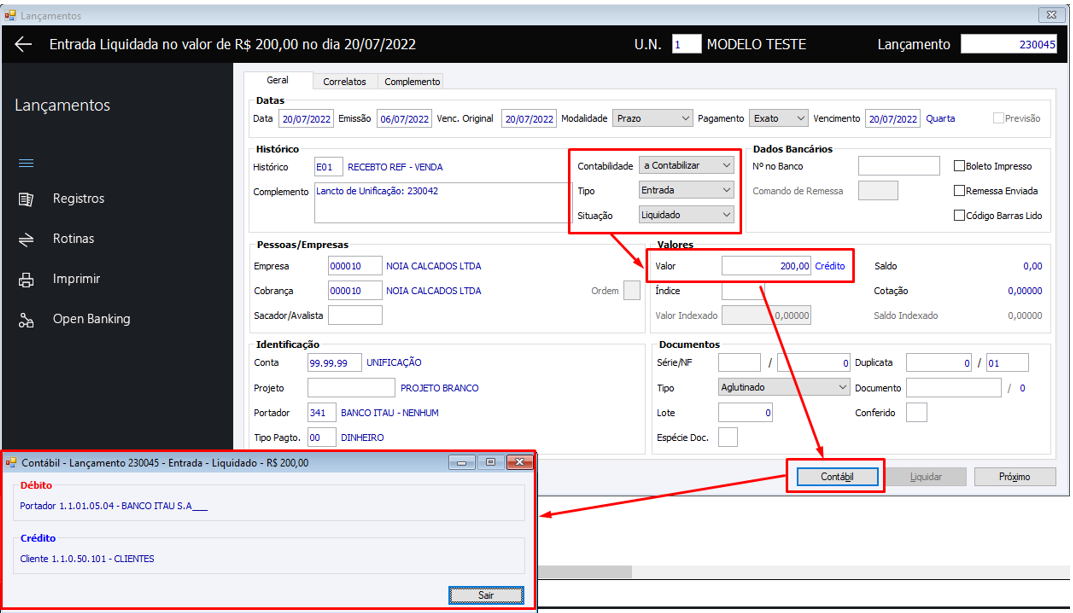Click 'RECEBTO REF - VENDA' text
The image size is (1073, 613).
(395, 167)
